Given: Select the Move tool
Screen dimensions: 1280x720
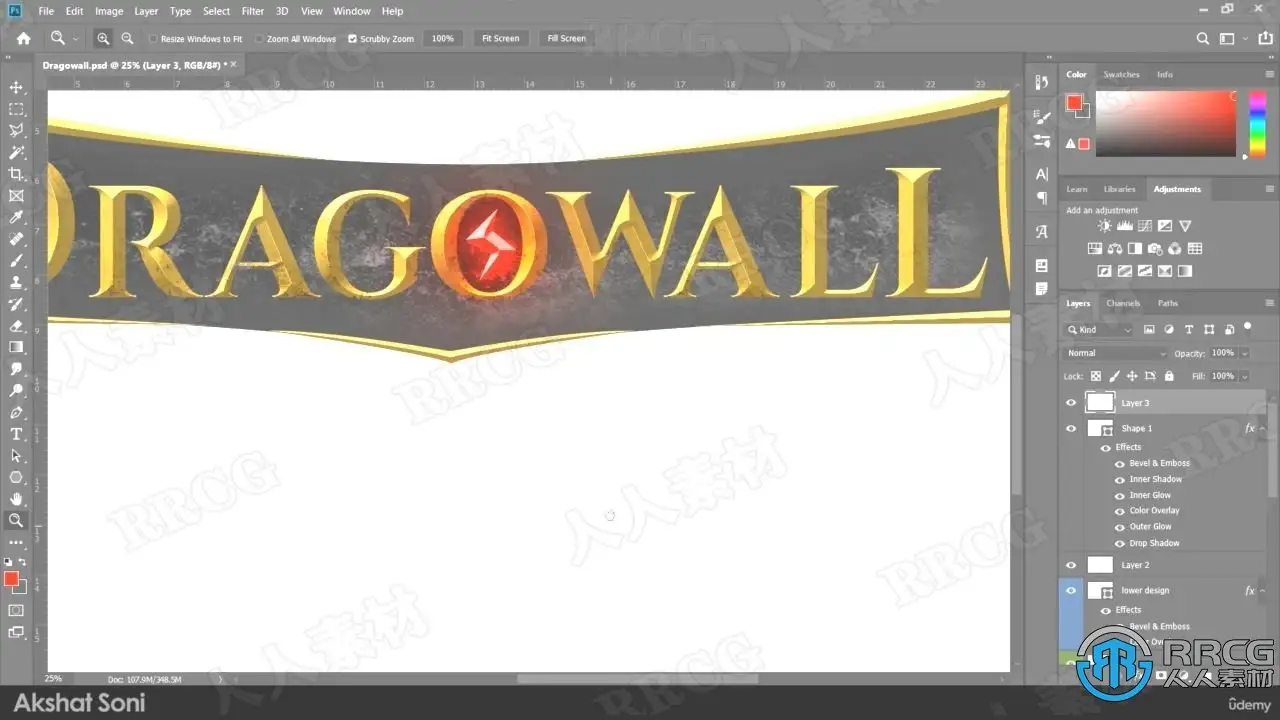Looking at the screenshot, I should 16,88.
